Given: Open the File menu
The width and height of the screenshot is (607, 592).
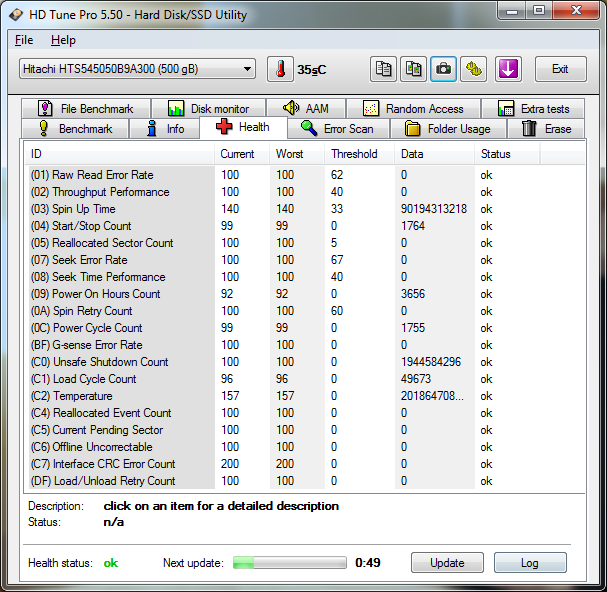Looking at the screenshot, I should pyautogui.click(x=24, y=40).
